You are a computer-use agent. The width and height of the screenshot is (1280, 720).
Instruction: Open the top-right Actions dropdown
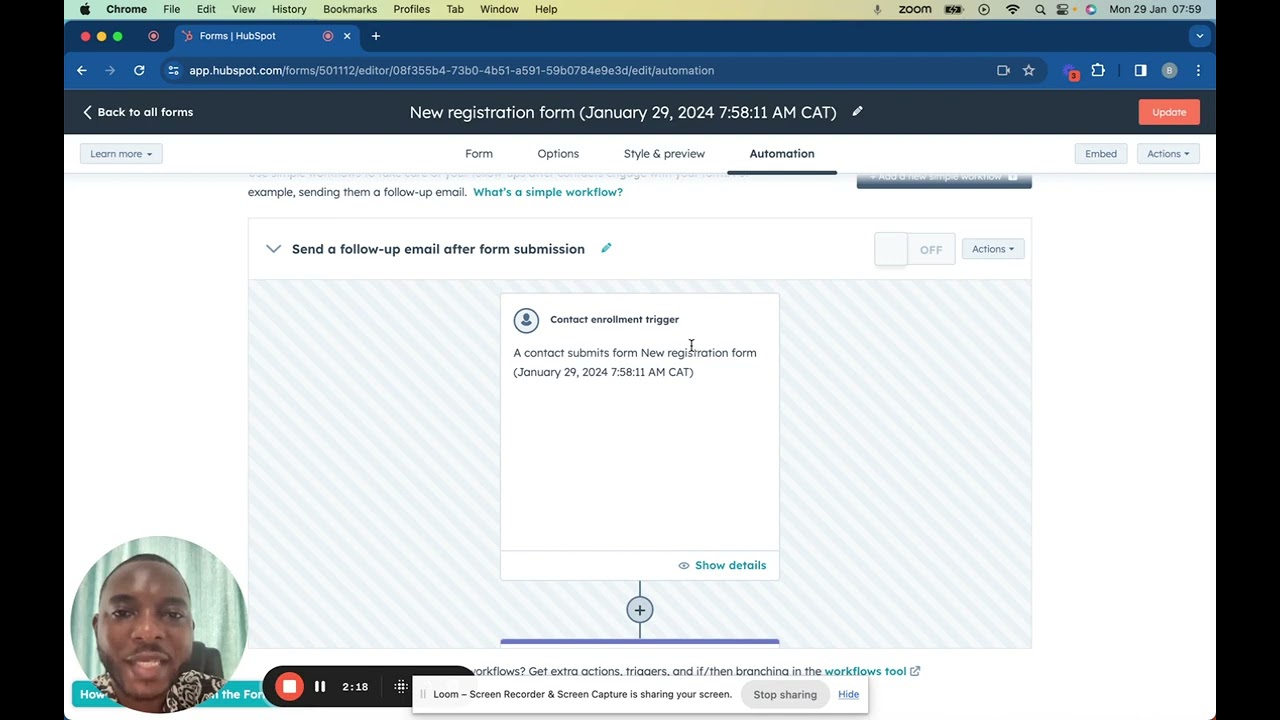(1168, 154)
